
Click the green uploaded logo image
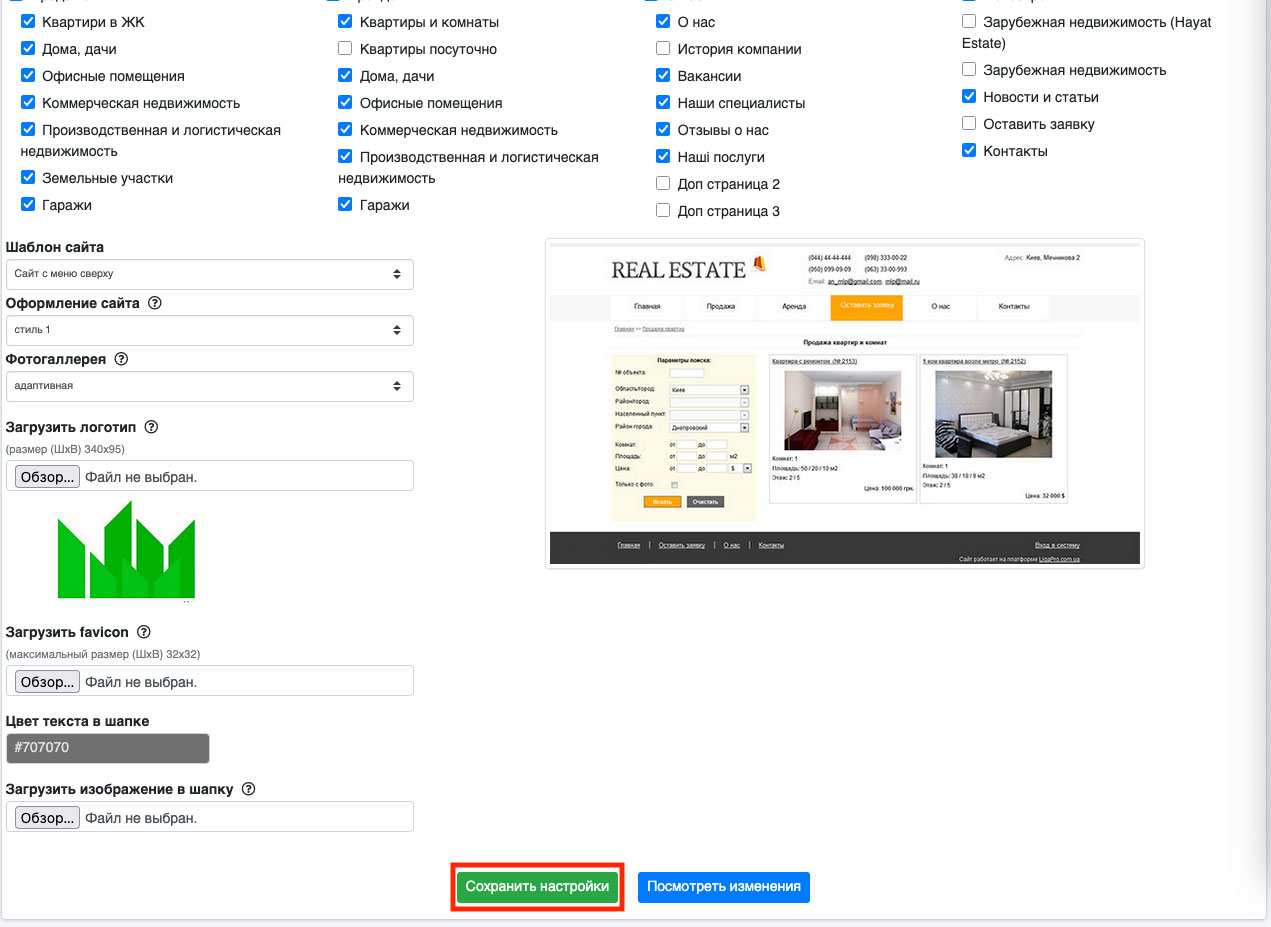point(126,550)
